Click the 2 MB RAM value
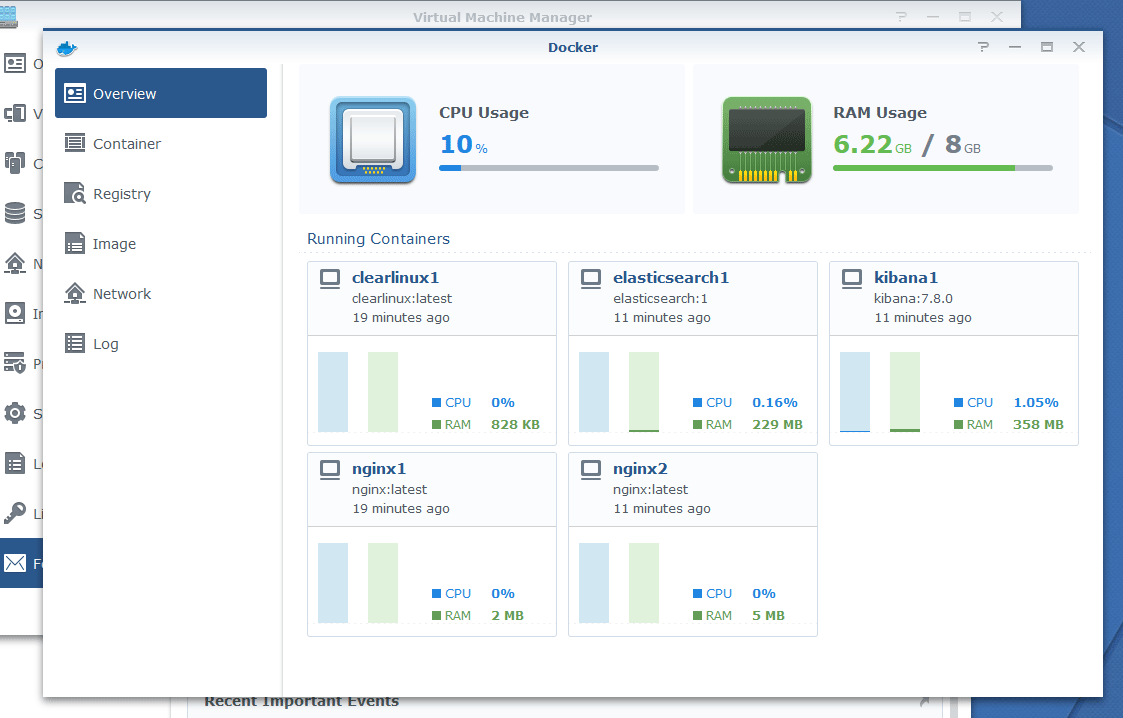Image resolution: width=1123 pixels, height=718 pixels. pos(507,616)
